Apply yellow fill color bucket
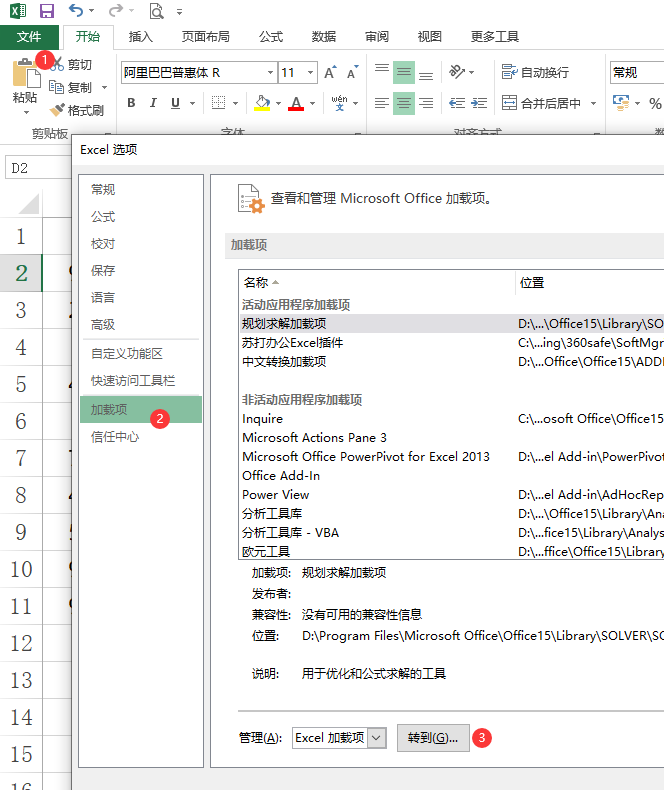The width and height of the screenshot is (664, 790). pyautogui.click(x=262, y=103)
